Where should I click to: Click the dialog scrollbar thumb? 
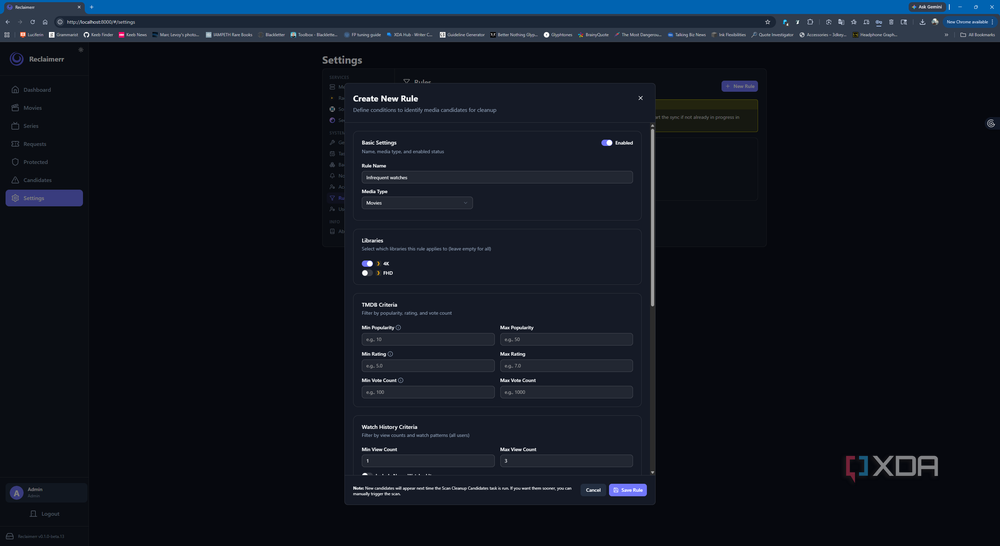point(652,217)
